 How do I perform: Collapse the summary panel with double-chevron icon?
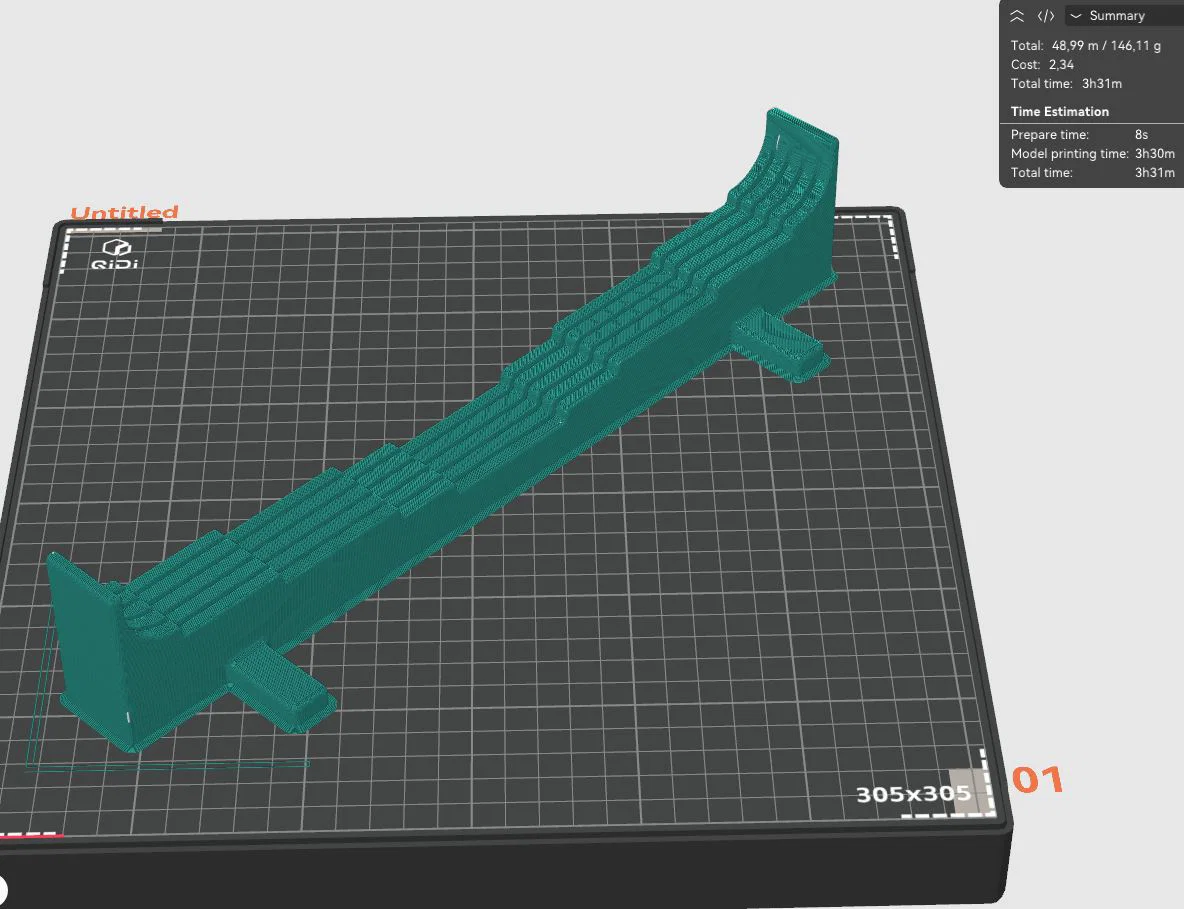1017,16
